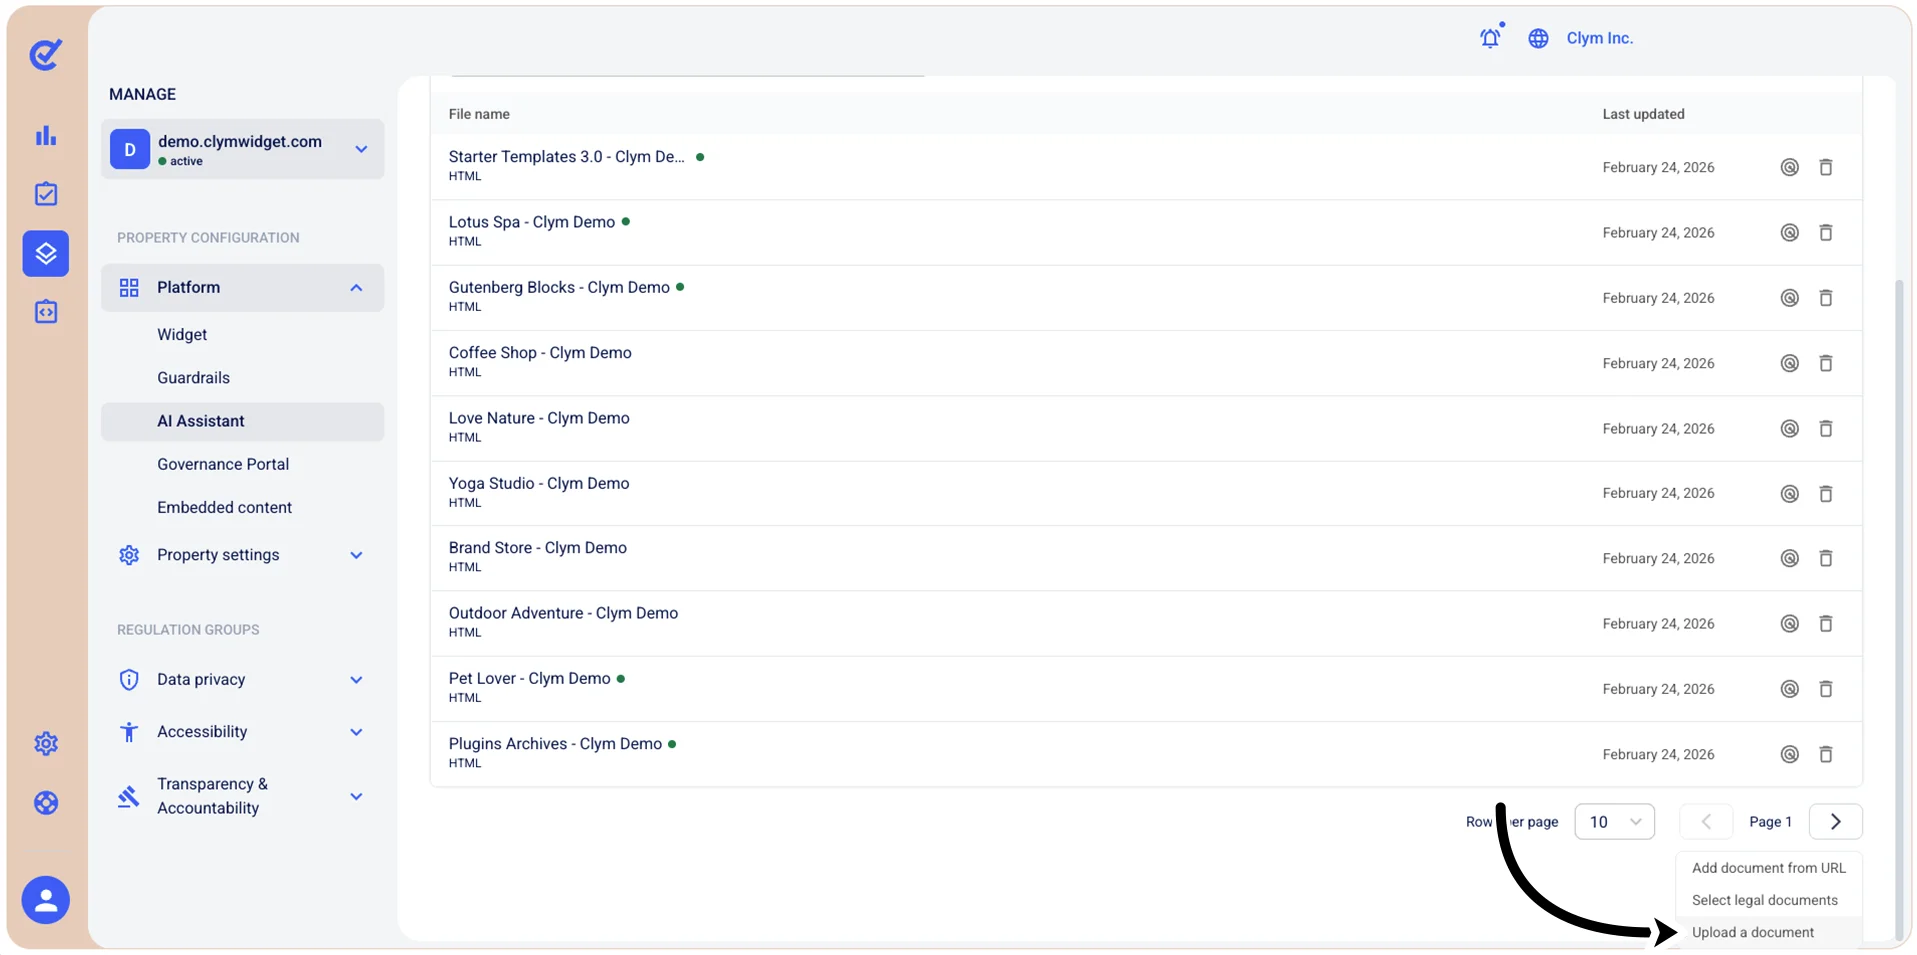Open Governance Portal menu item

pos(223,464)
